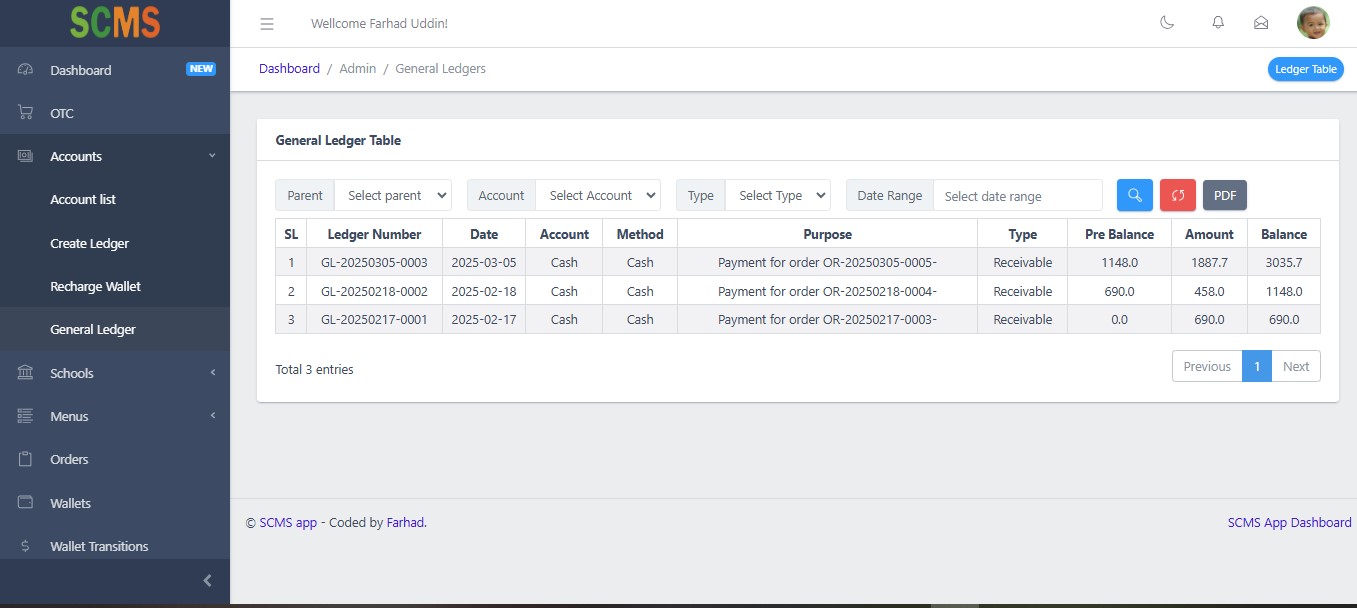
Task: Click the user profile avatar
Action: [1312, 23]
